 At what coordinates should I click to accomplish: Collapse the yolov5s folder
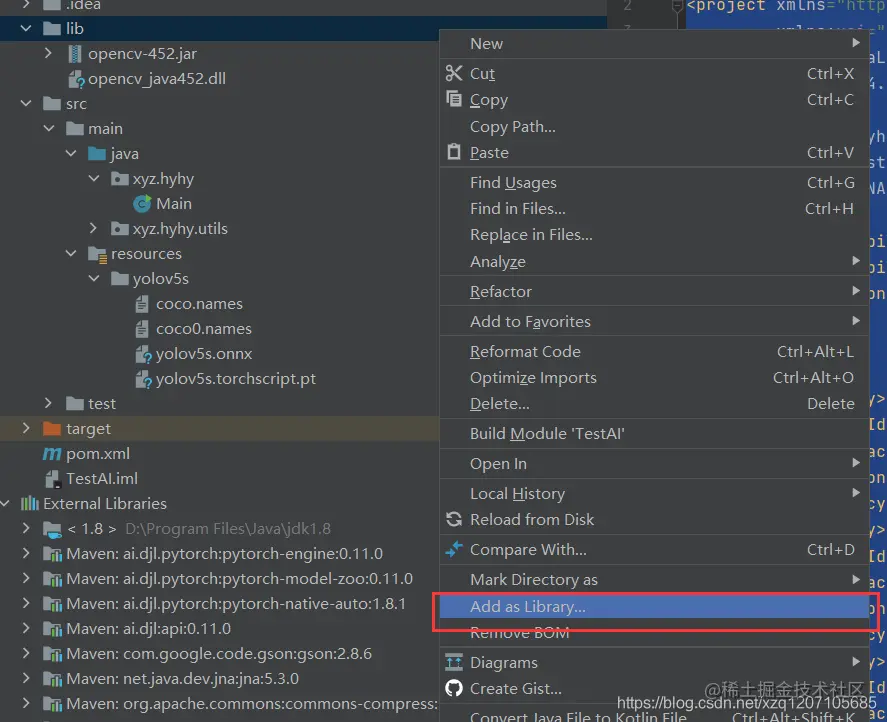[x=94, y=278]
